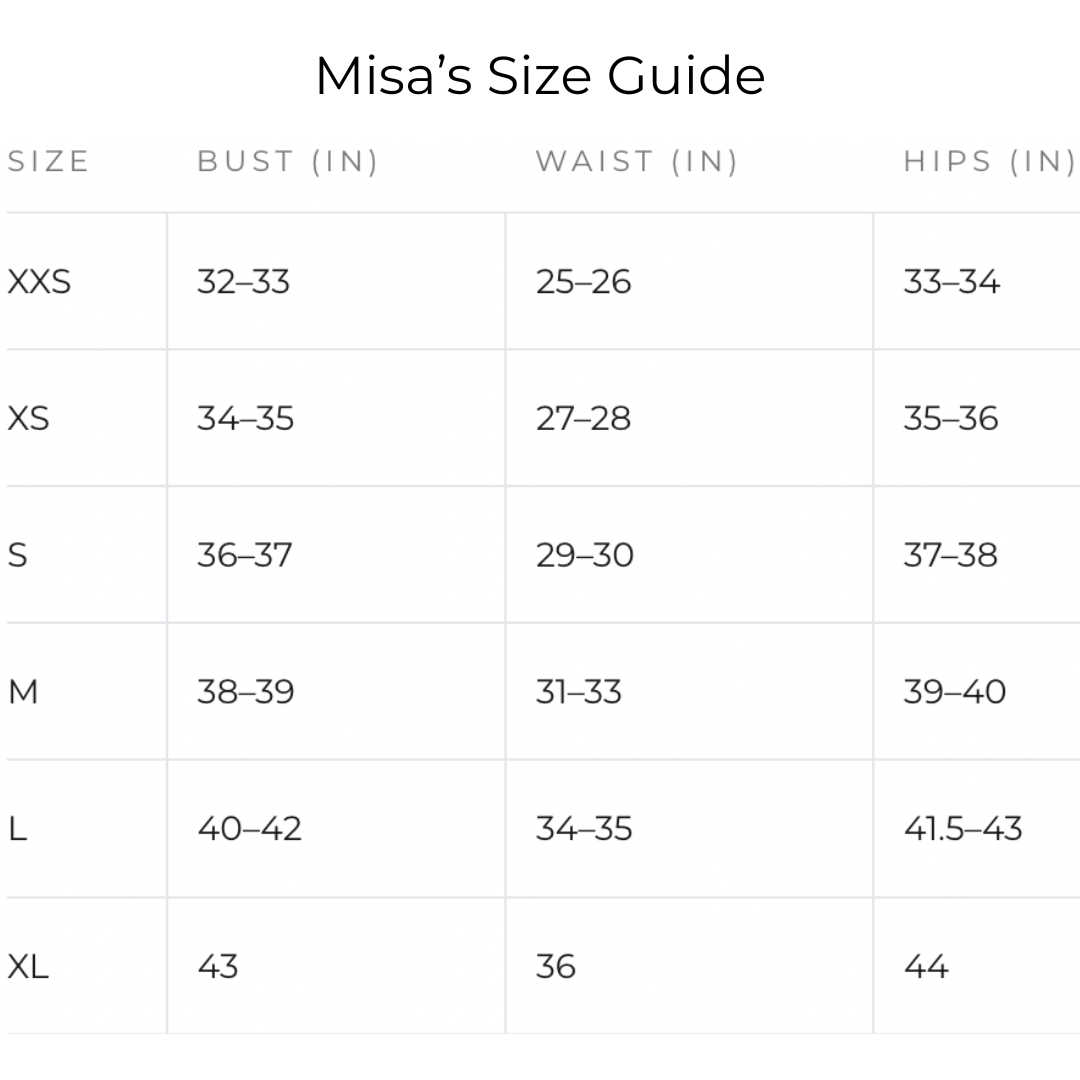Viewport: 1080px width, 1080px height.
Task: Select the 37–38 hips cell
Action: pos(951,555)
